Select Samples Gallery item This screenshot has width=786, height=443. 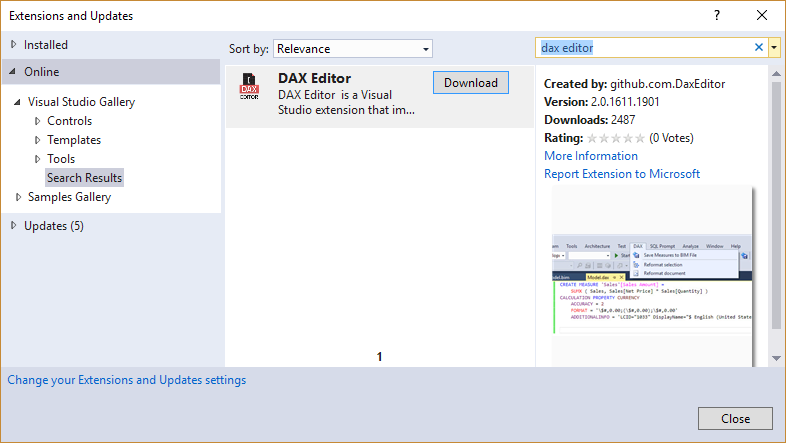[x=69, y=197]
